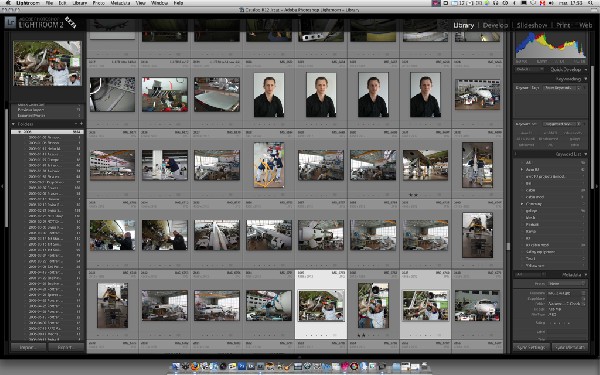This screenshot has width=600, height=375.
Task: Add a folder with the plus icon
Action: [x=81, y=124]
